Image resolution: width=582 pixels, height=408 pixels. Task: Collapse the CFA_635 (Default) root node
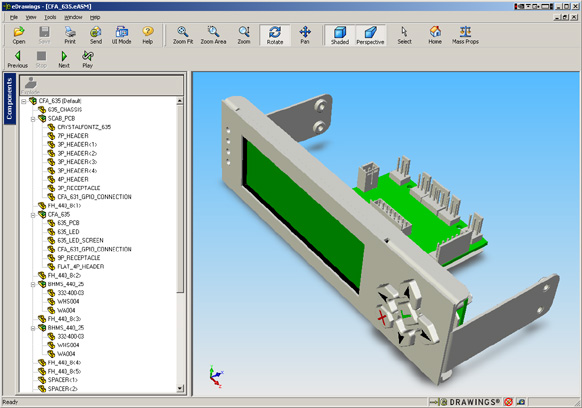coord(24,101)
